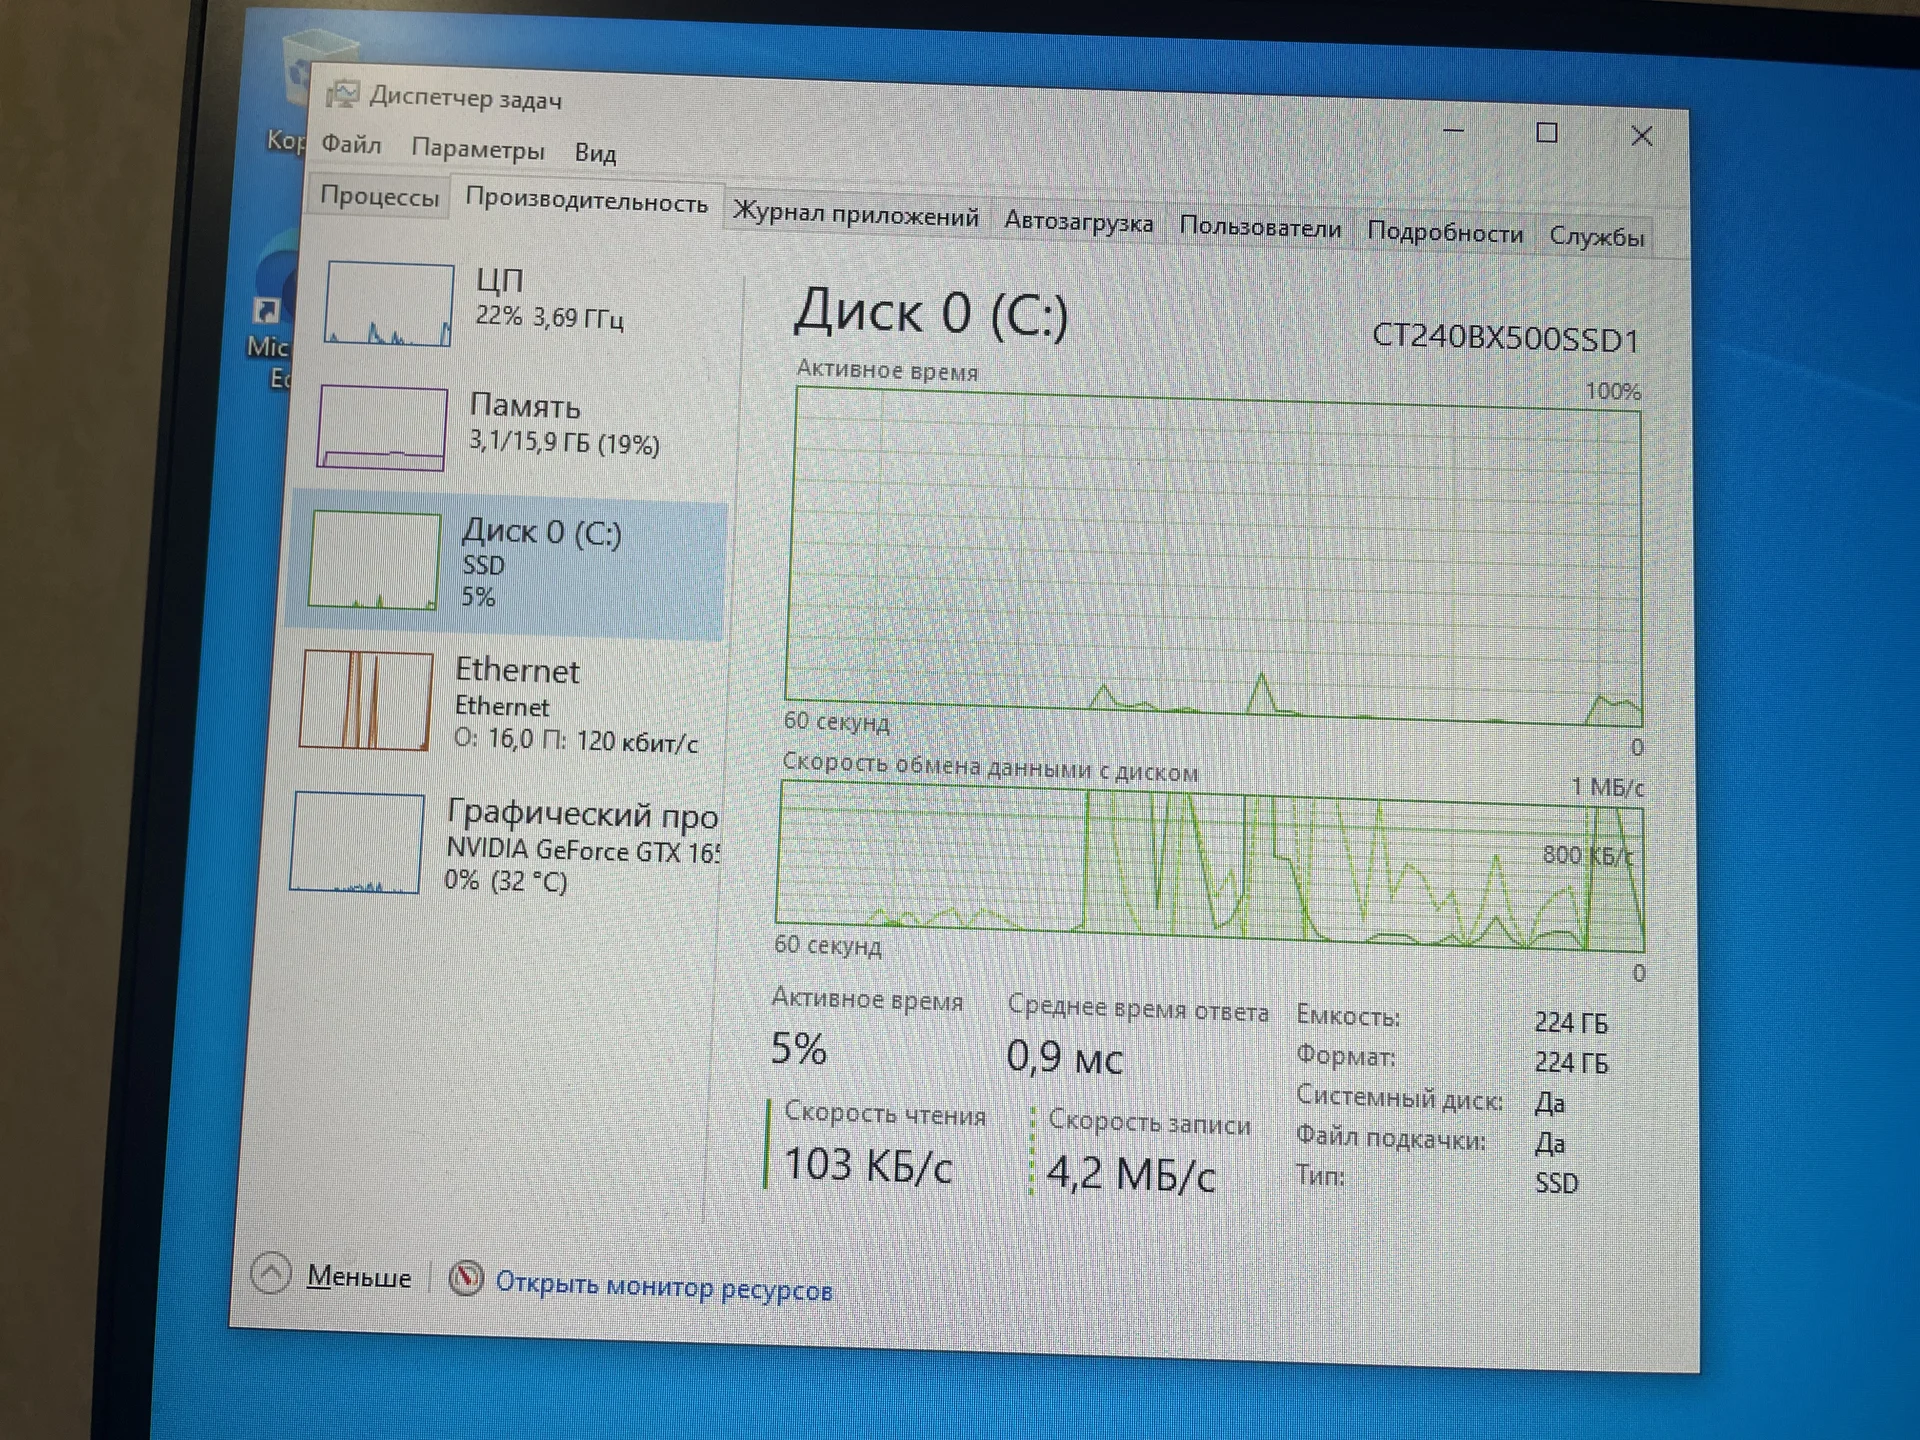1920x1440 pixels.
Task: Click Скорость чтения label
Action: pos(885,1114)
